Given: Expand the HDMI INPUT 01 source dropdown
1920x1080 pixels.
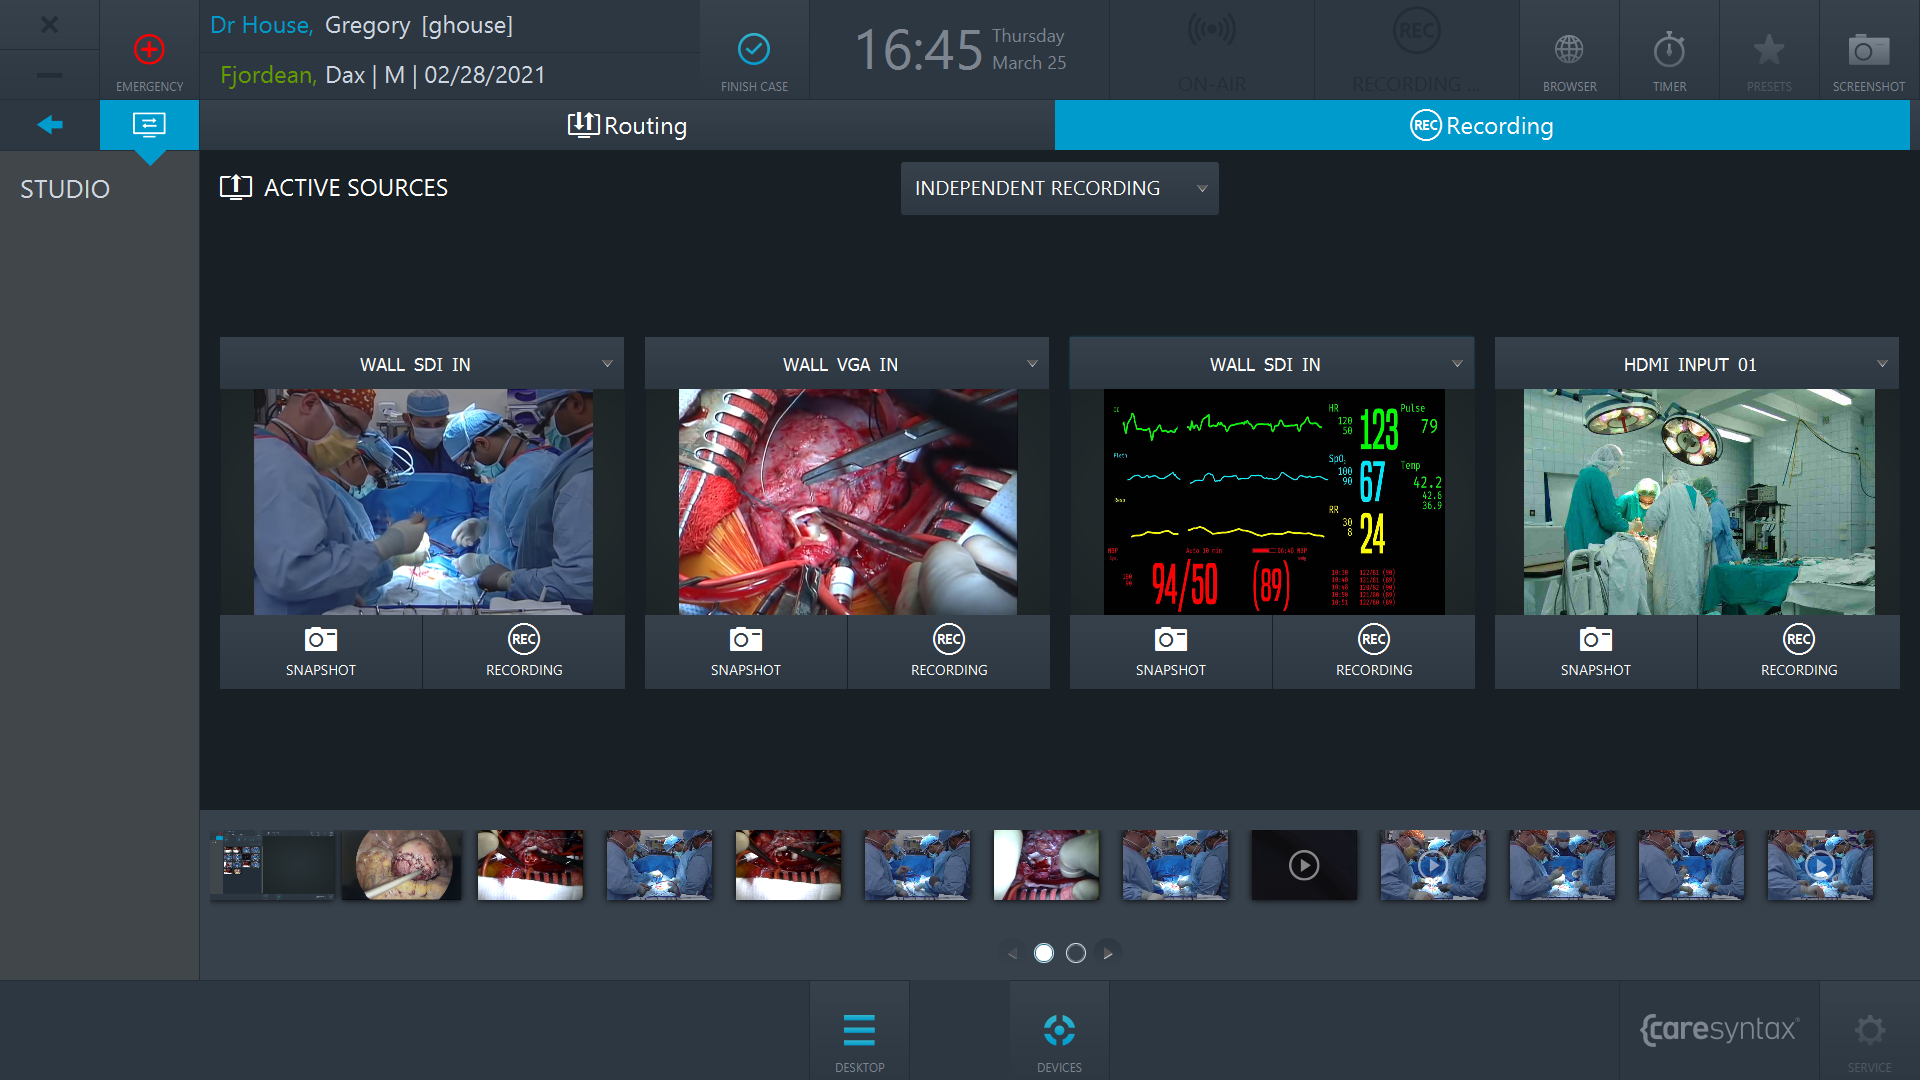Looking at the screenshot, I should [x=1882, y=364].
